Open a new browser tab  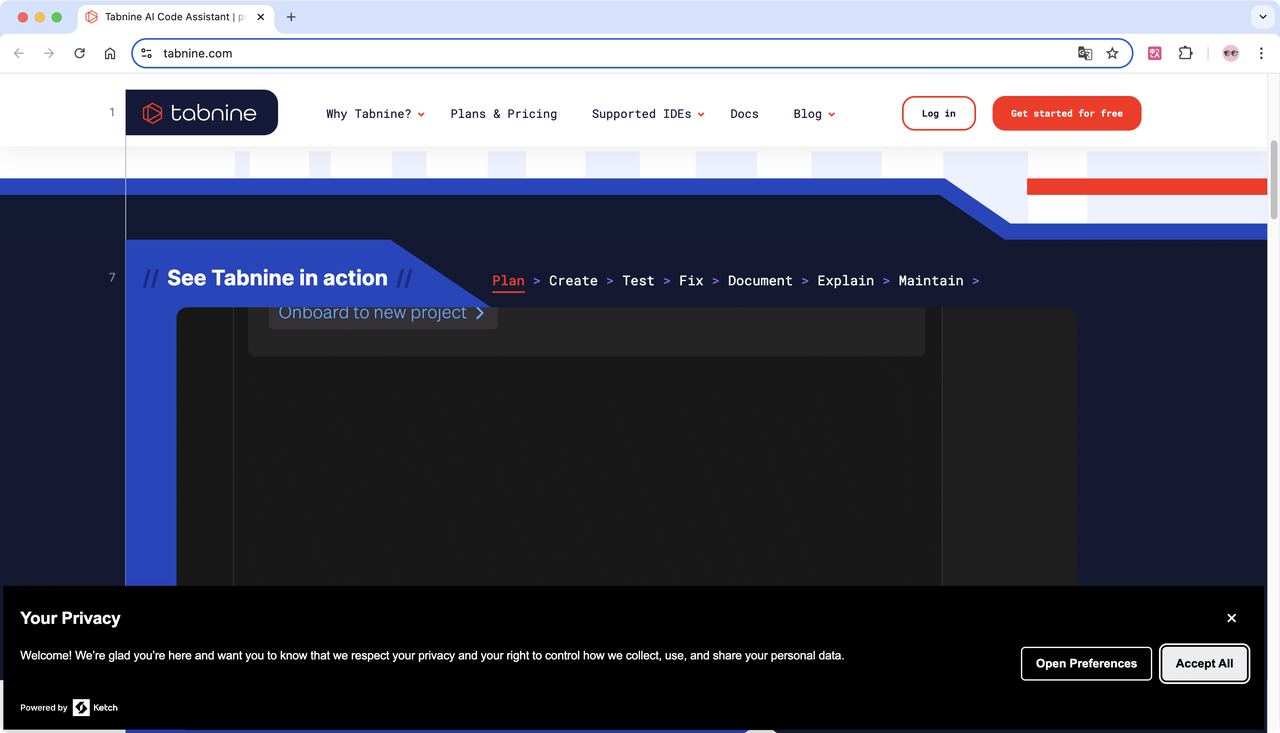pyautogui.click(x=291, y=17)
